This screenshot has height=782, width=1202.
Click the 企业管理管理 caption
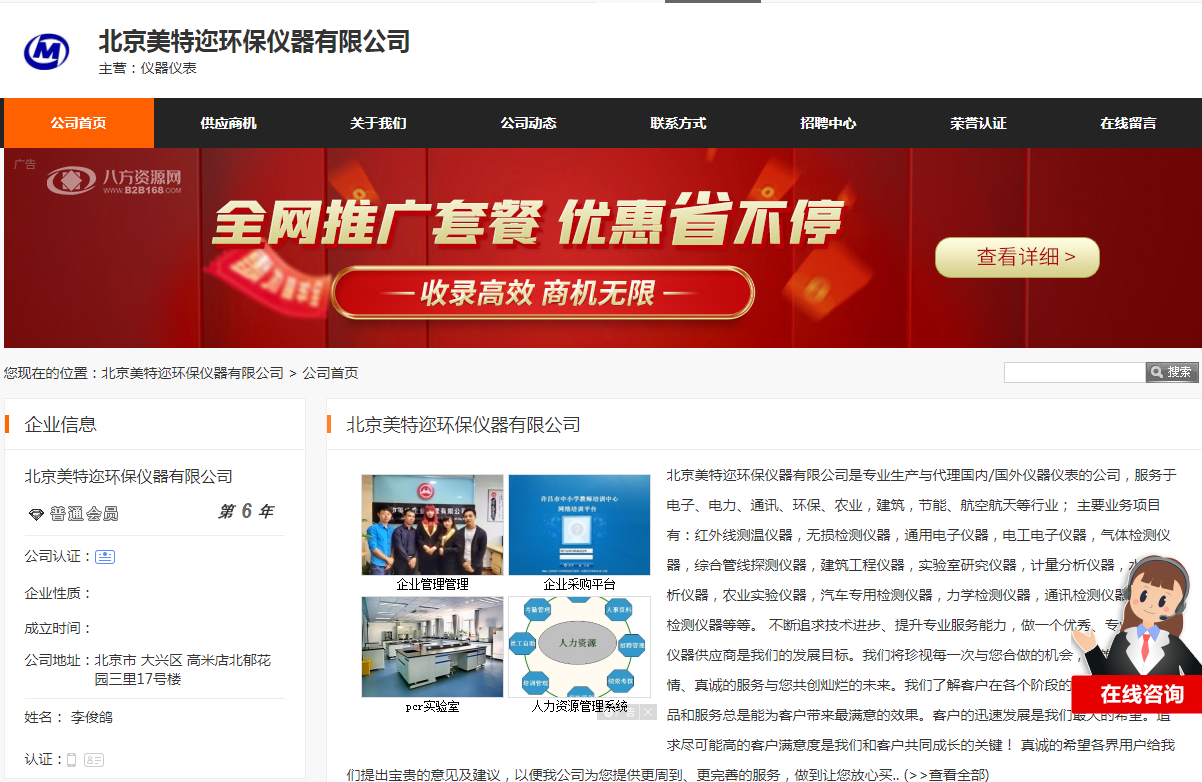pyautogui.click(x=433, y=584)
